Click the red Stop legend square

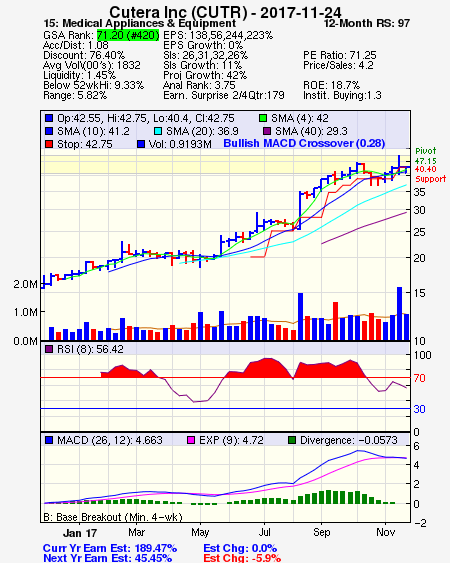pyautogui.click(x=49, y=144)
